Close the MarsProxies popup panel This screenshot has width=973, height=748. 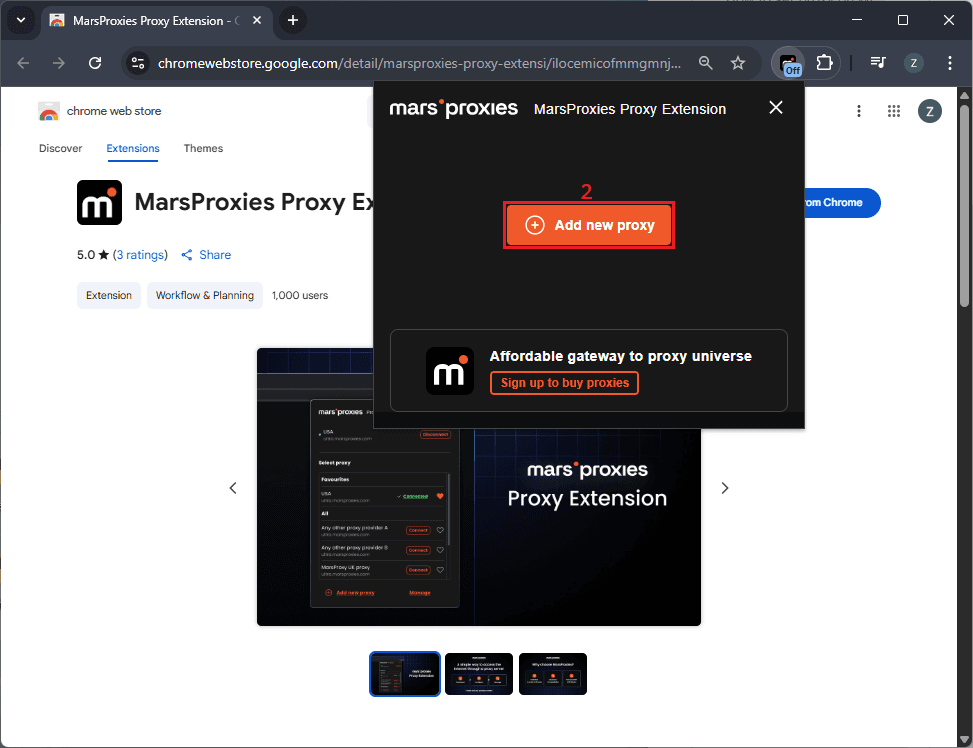[775, 108]
